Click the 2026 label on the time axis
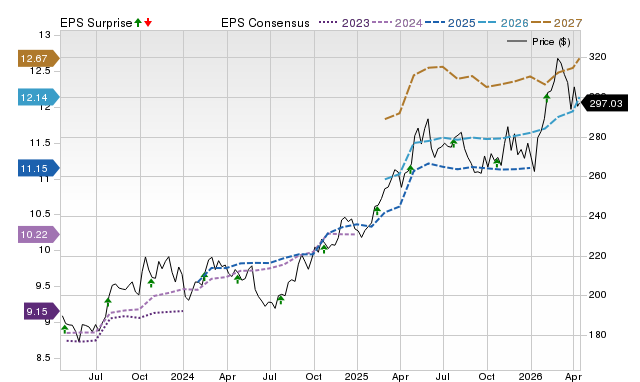The width and height of the screenshot is (640, 382). coord(530,376)
